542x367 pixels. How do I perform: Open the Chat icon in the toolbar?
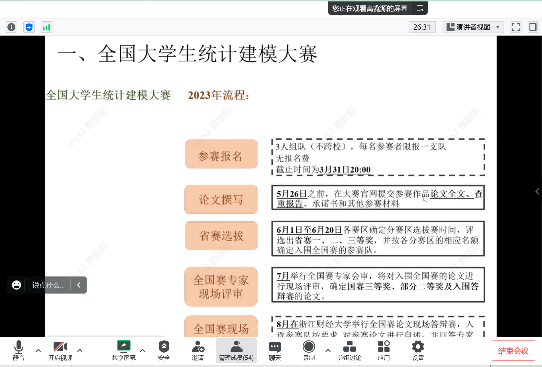[275, 350]
